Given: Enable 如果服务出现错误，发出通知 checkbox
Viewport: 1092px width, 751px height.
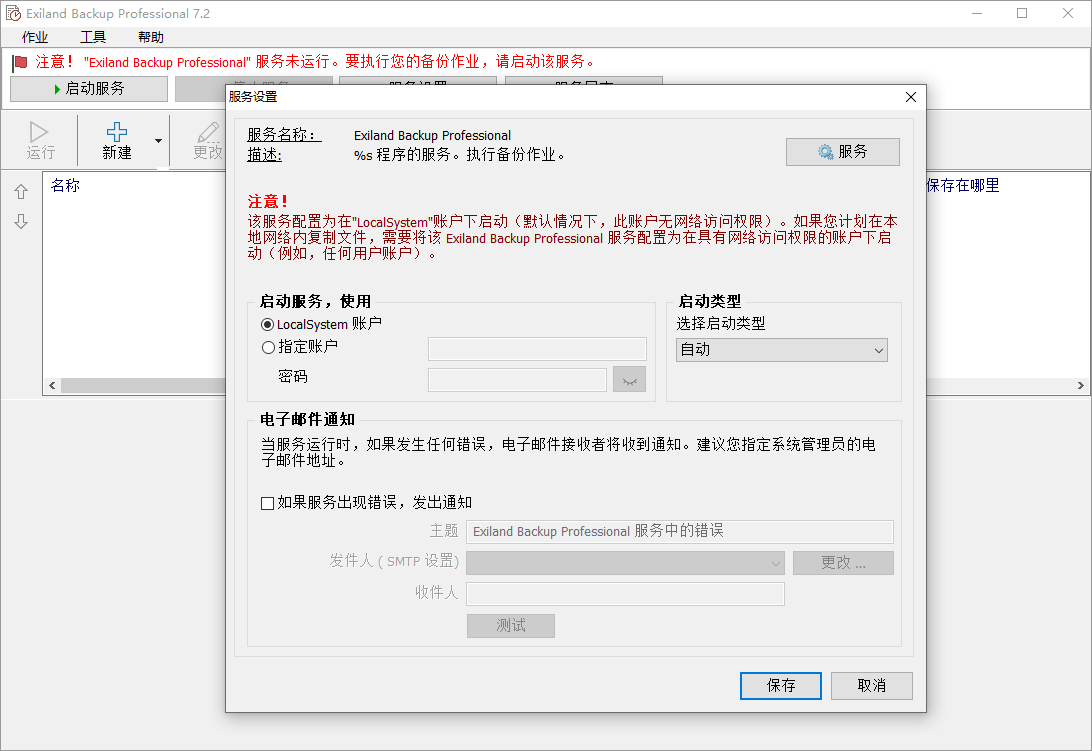Looking at the screenshot, I should point(267,503).
